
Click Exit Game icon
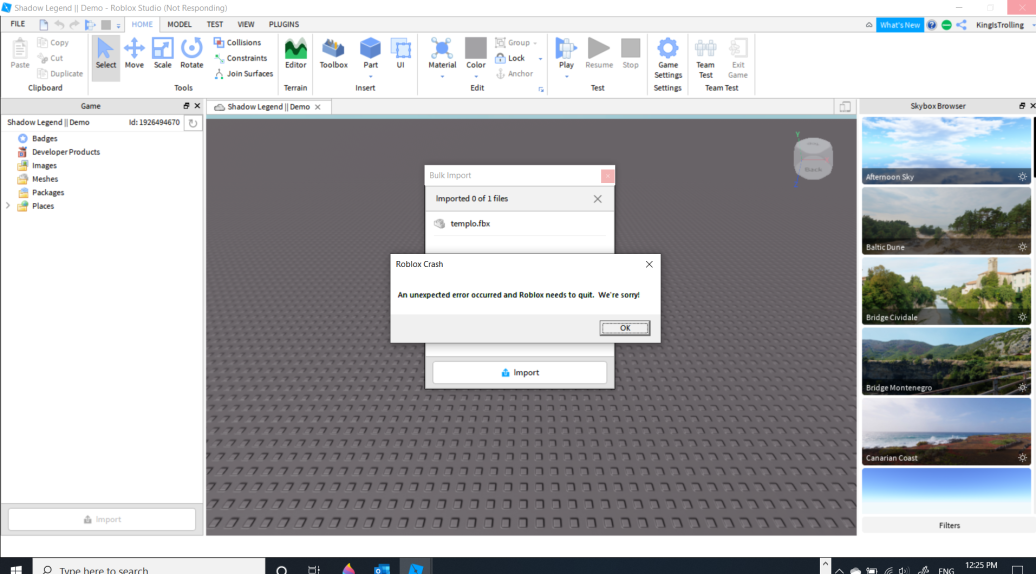click(737, 58)
